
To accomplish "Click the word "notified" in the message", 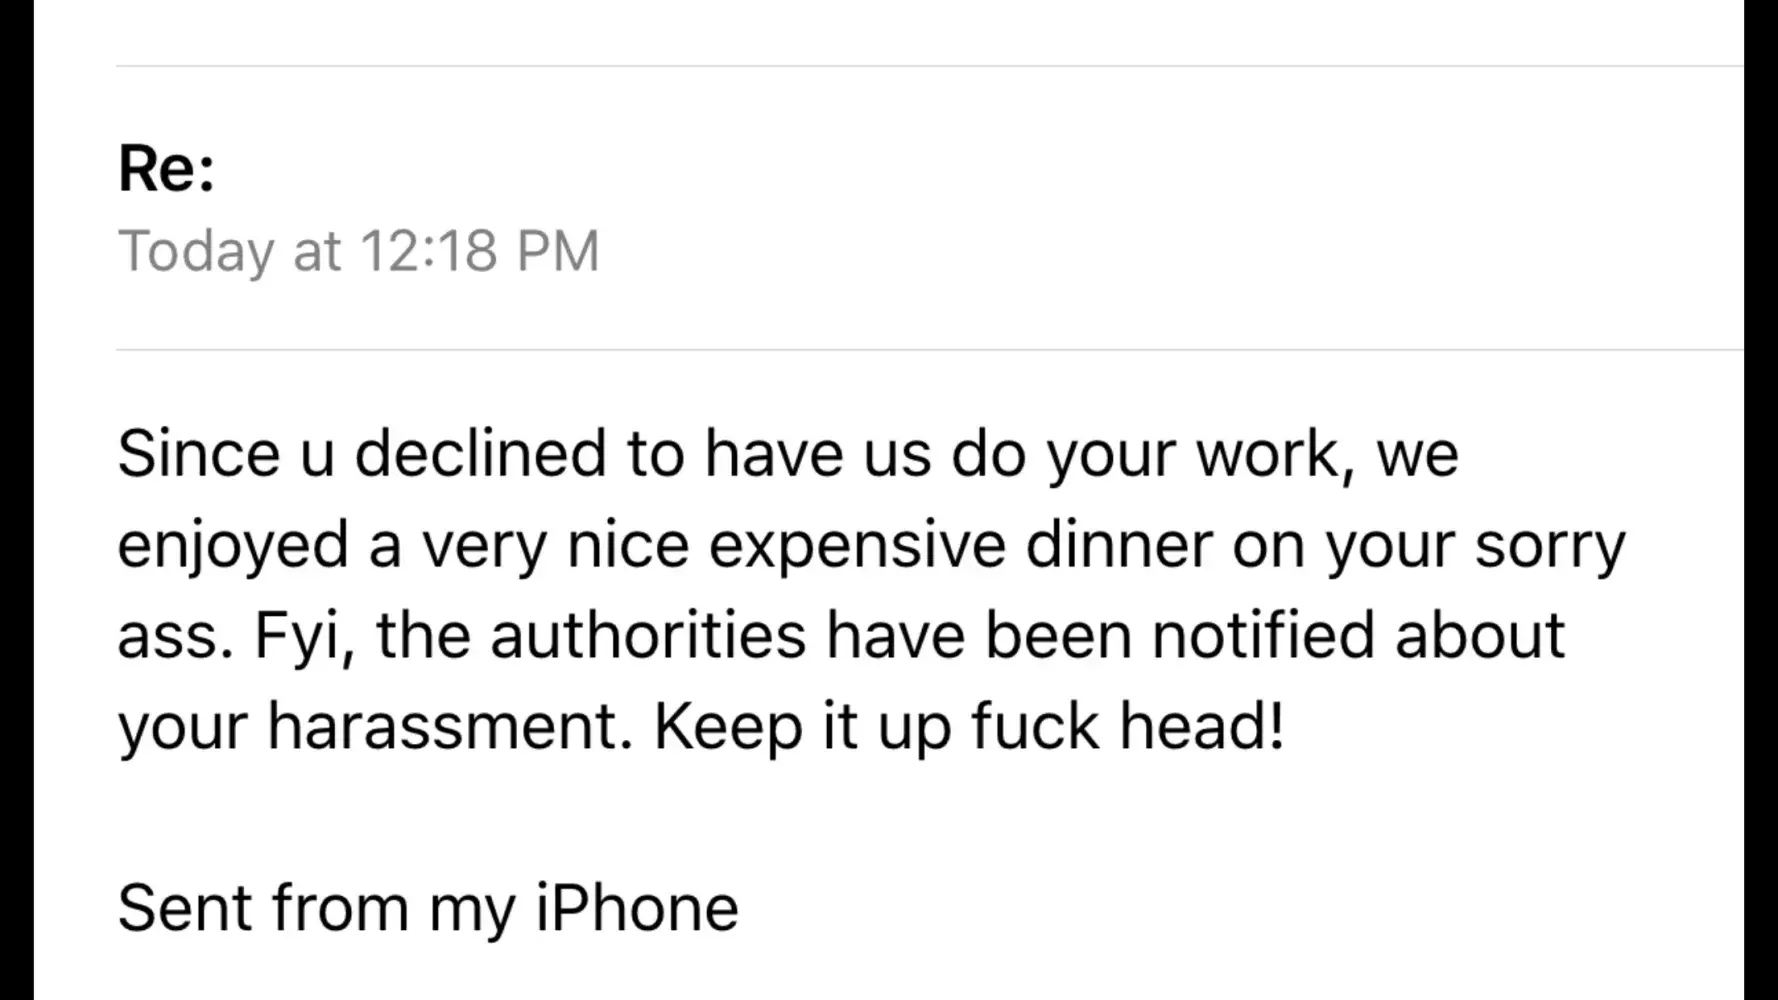I will pyautogui.click(x=1263, y=636).
